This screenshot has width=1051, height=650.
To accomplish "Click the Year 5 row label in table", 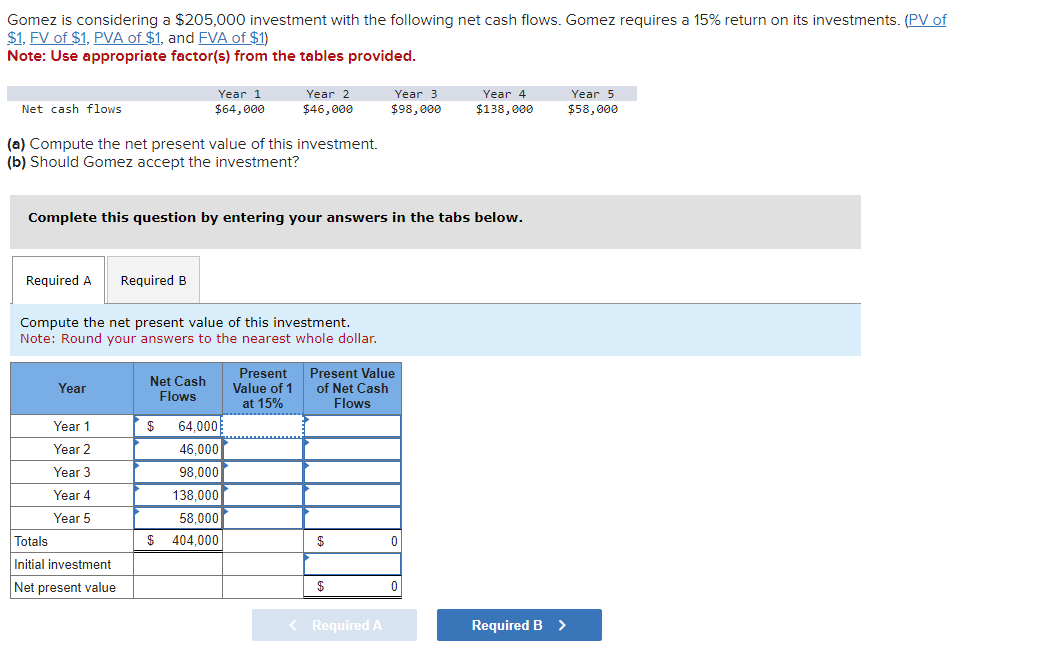I will pyautogui.click(x=72, y=518).
